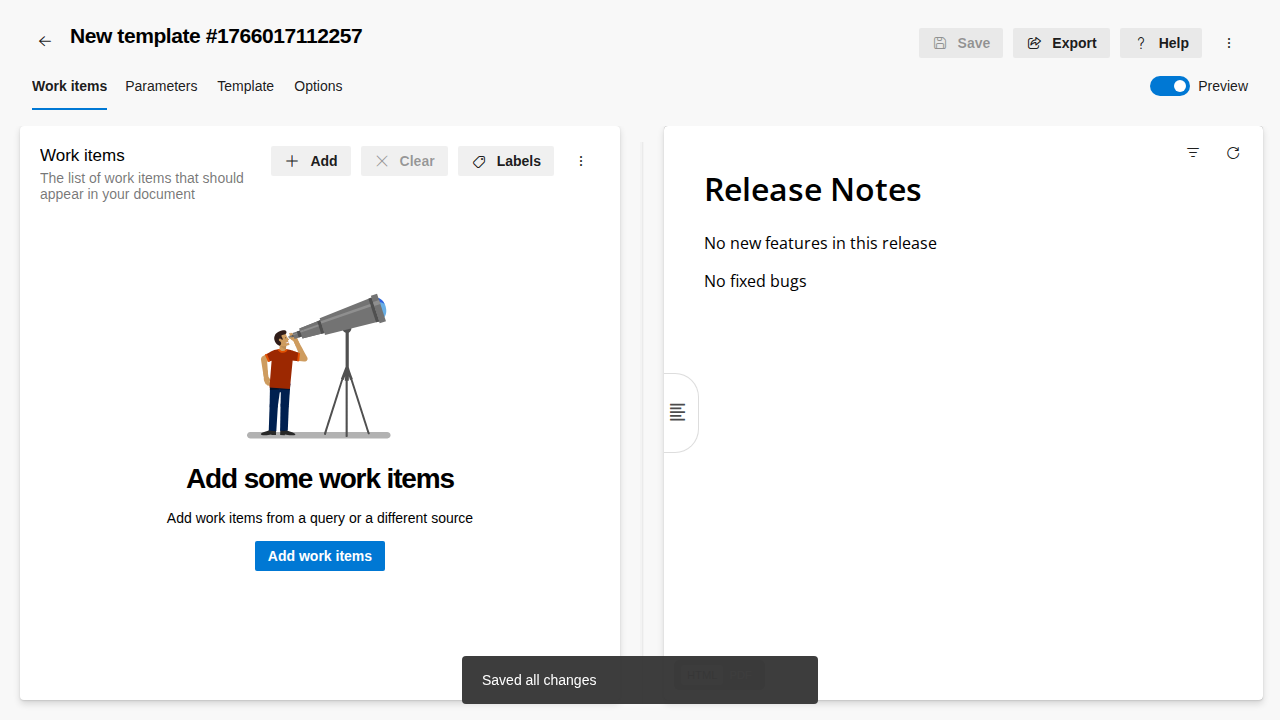The height and width of the screenshot is (720, 1280).
Task: Turn off the Preview toggle
Action: [1169, 86]
